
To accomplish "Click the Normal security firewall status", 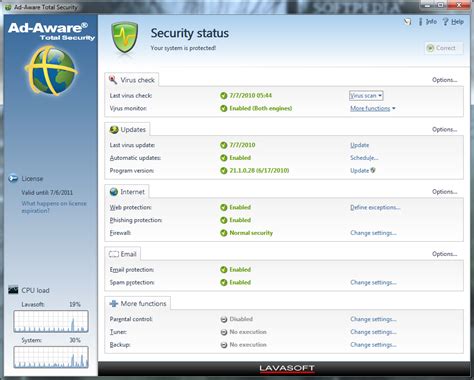I will (251, 233).
